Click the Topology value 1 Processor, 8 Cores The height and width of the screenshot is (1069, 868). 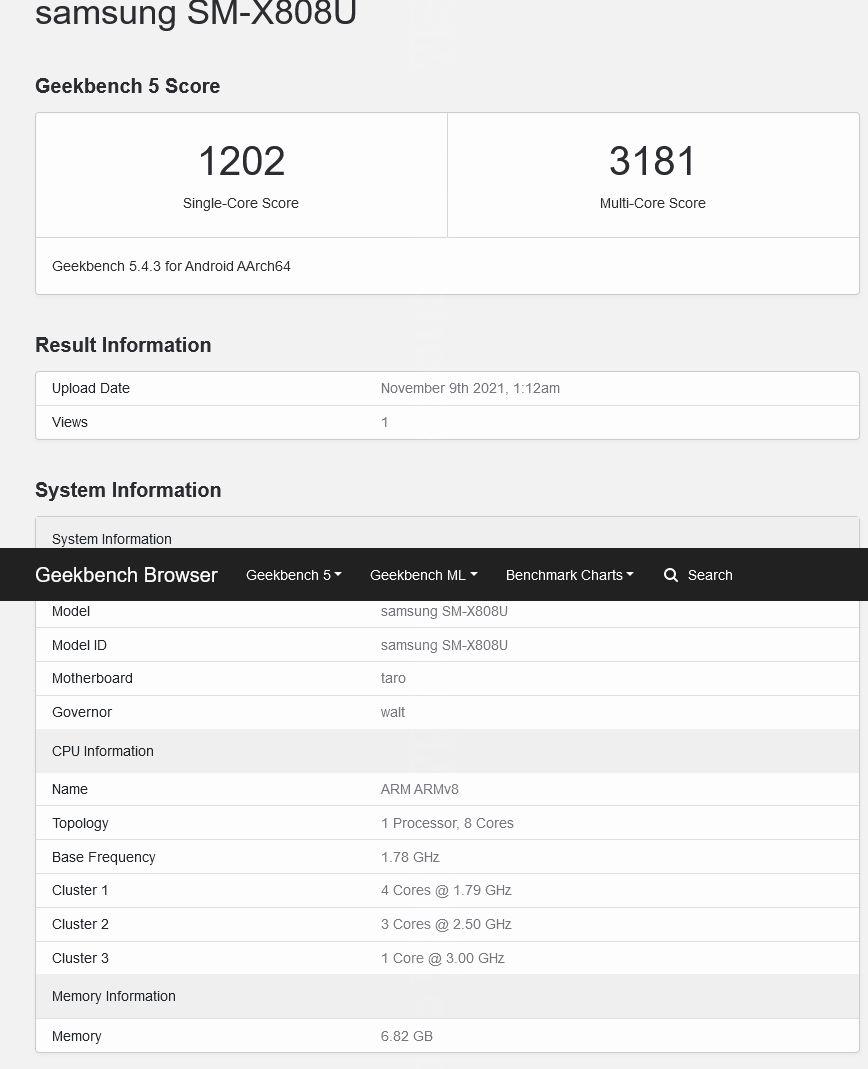pyautogui.click(x=447, y=823)
